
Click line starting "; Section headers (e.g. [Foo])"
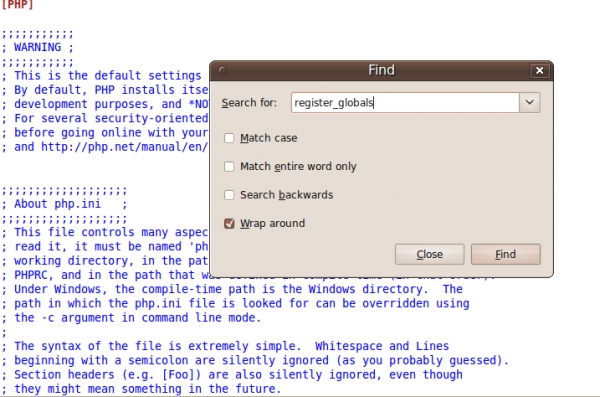pyautogui.click(x=232, y=375)
